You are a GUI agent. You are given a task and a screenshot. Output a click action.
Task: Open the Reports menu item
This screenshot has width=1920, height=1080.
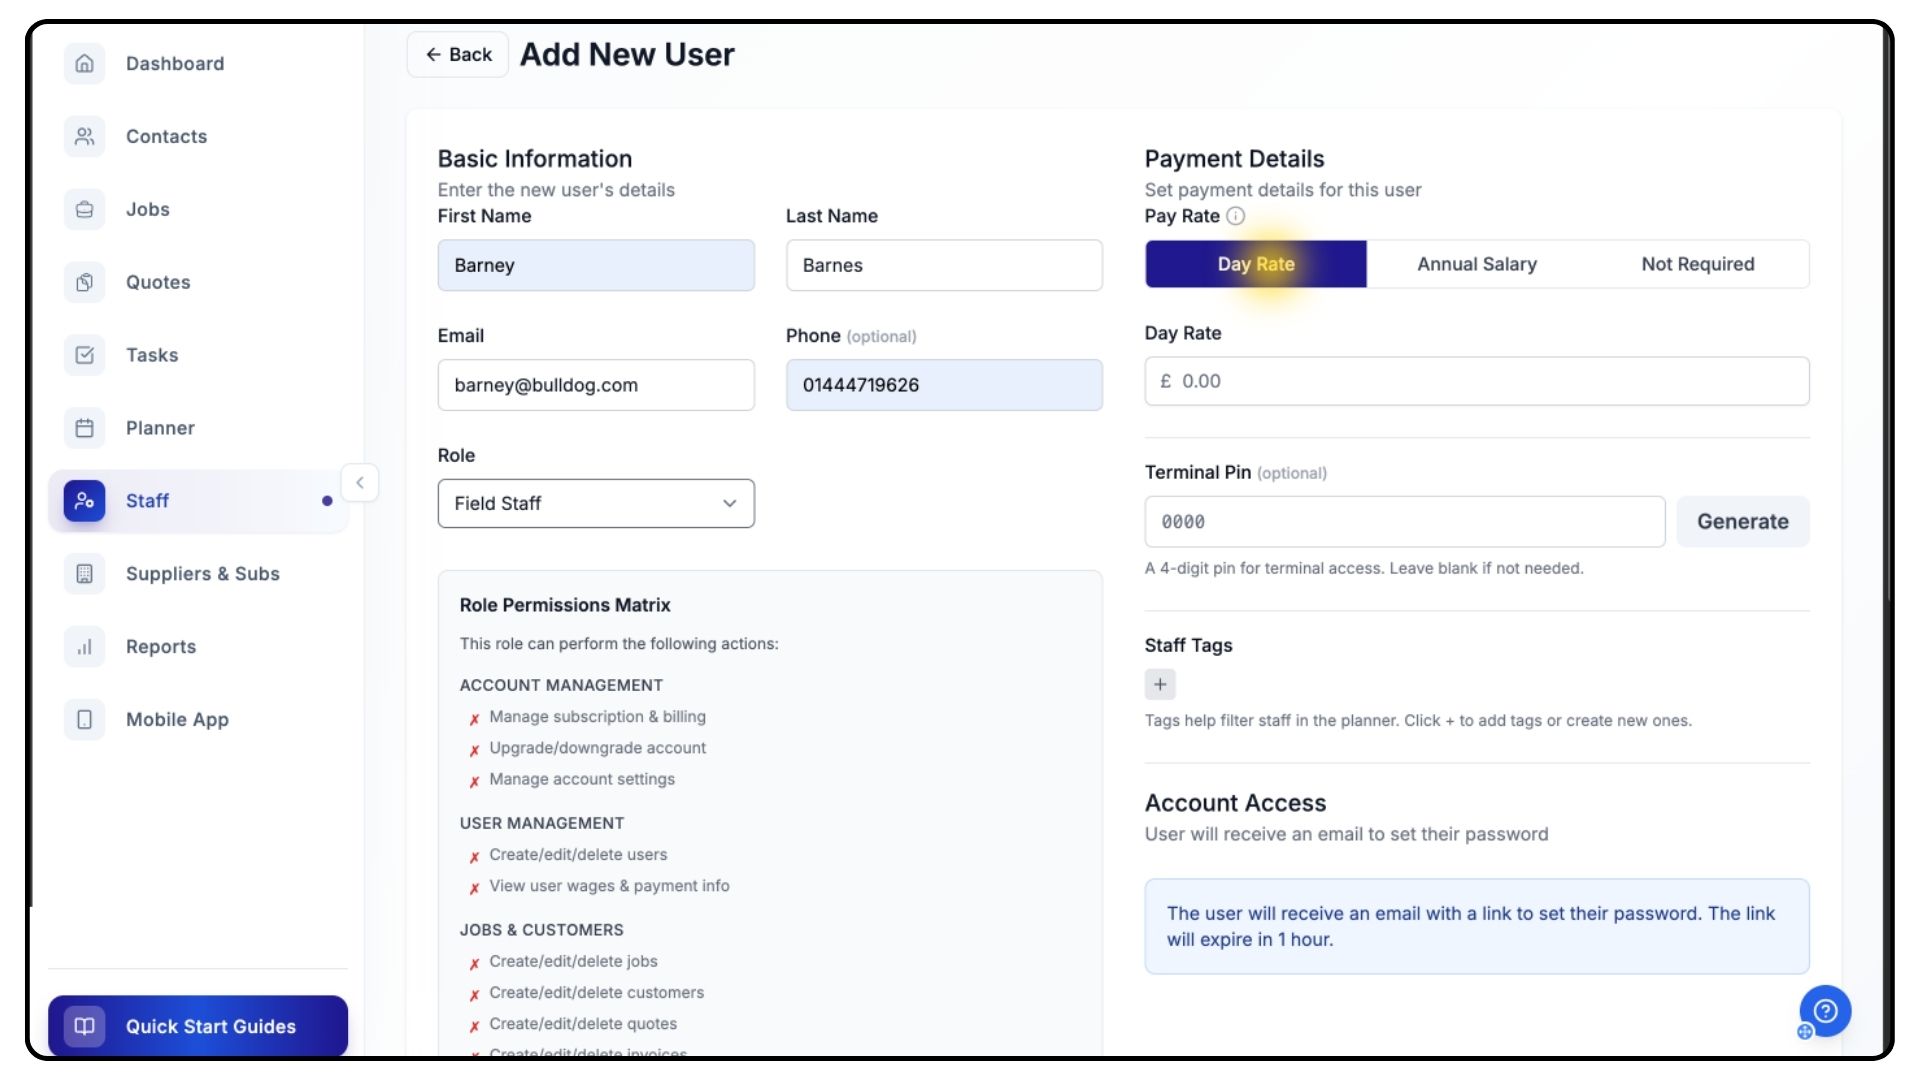(x=161, y=647)
